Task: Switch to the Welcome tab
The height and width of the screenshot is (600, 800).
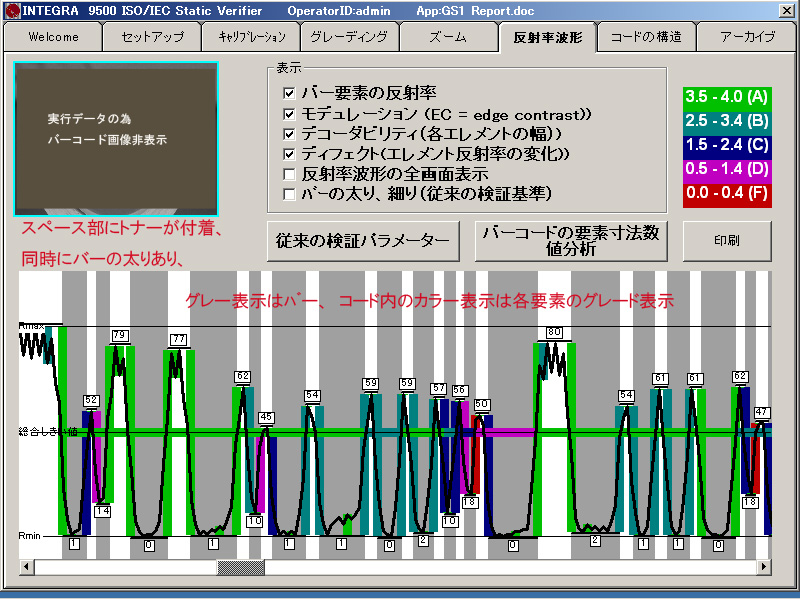Action: pyautogui.click(x=53, y=37)
